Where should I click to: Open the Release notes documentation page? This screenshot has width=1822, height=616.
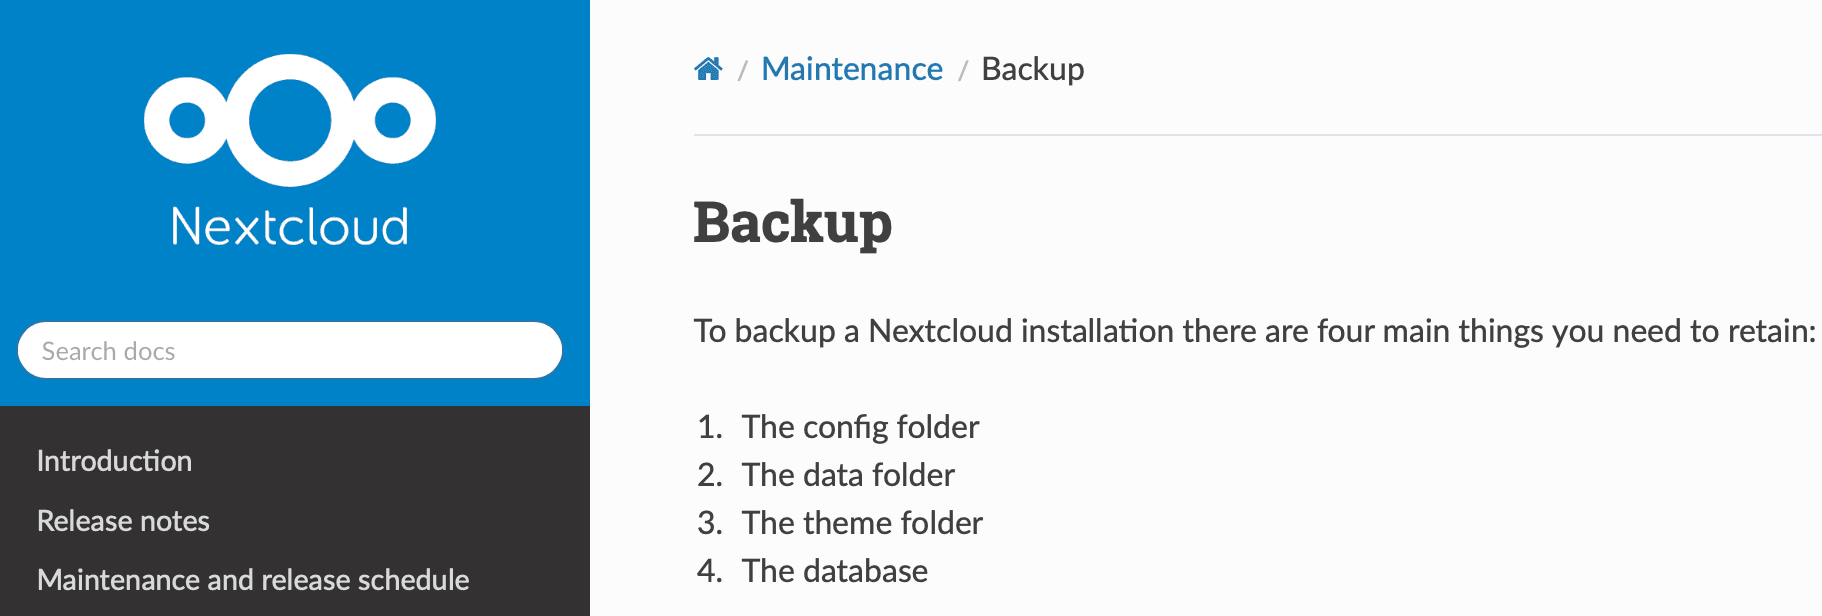(123, 520)
